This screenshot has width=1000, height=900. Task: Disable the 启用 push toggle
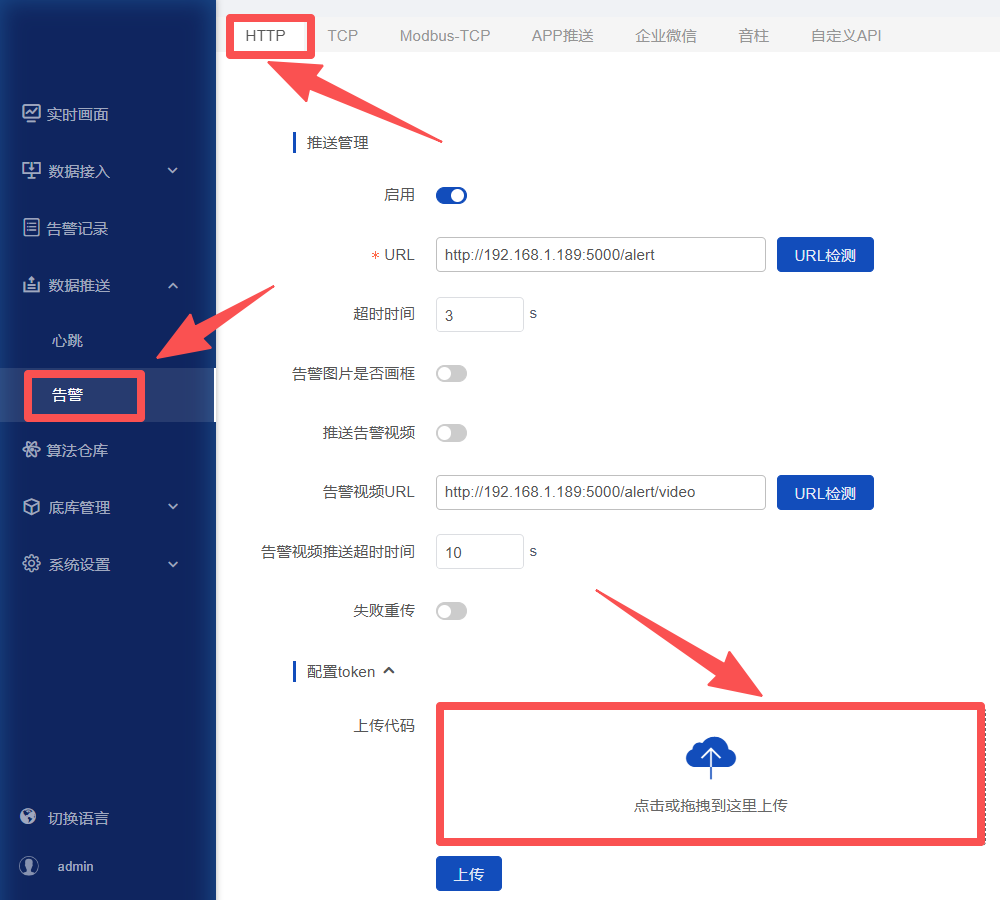tap(451, 195)
